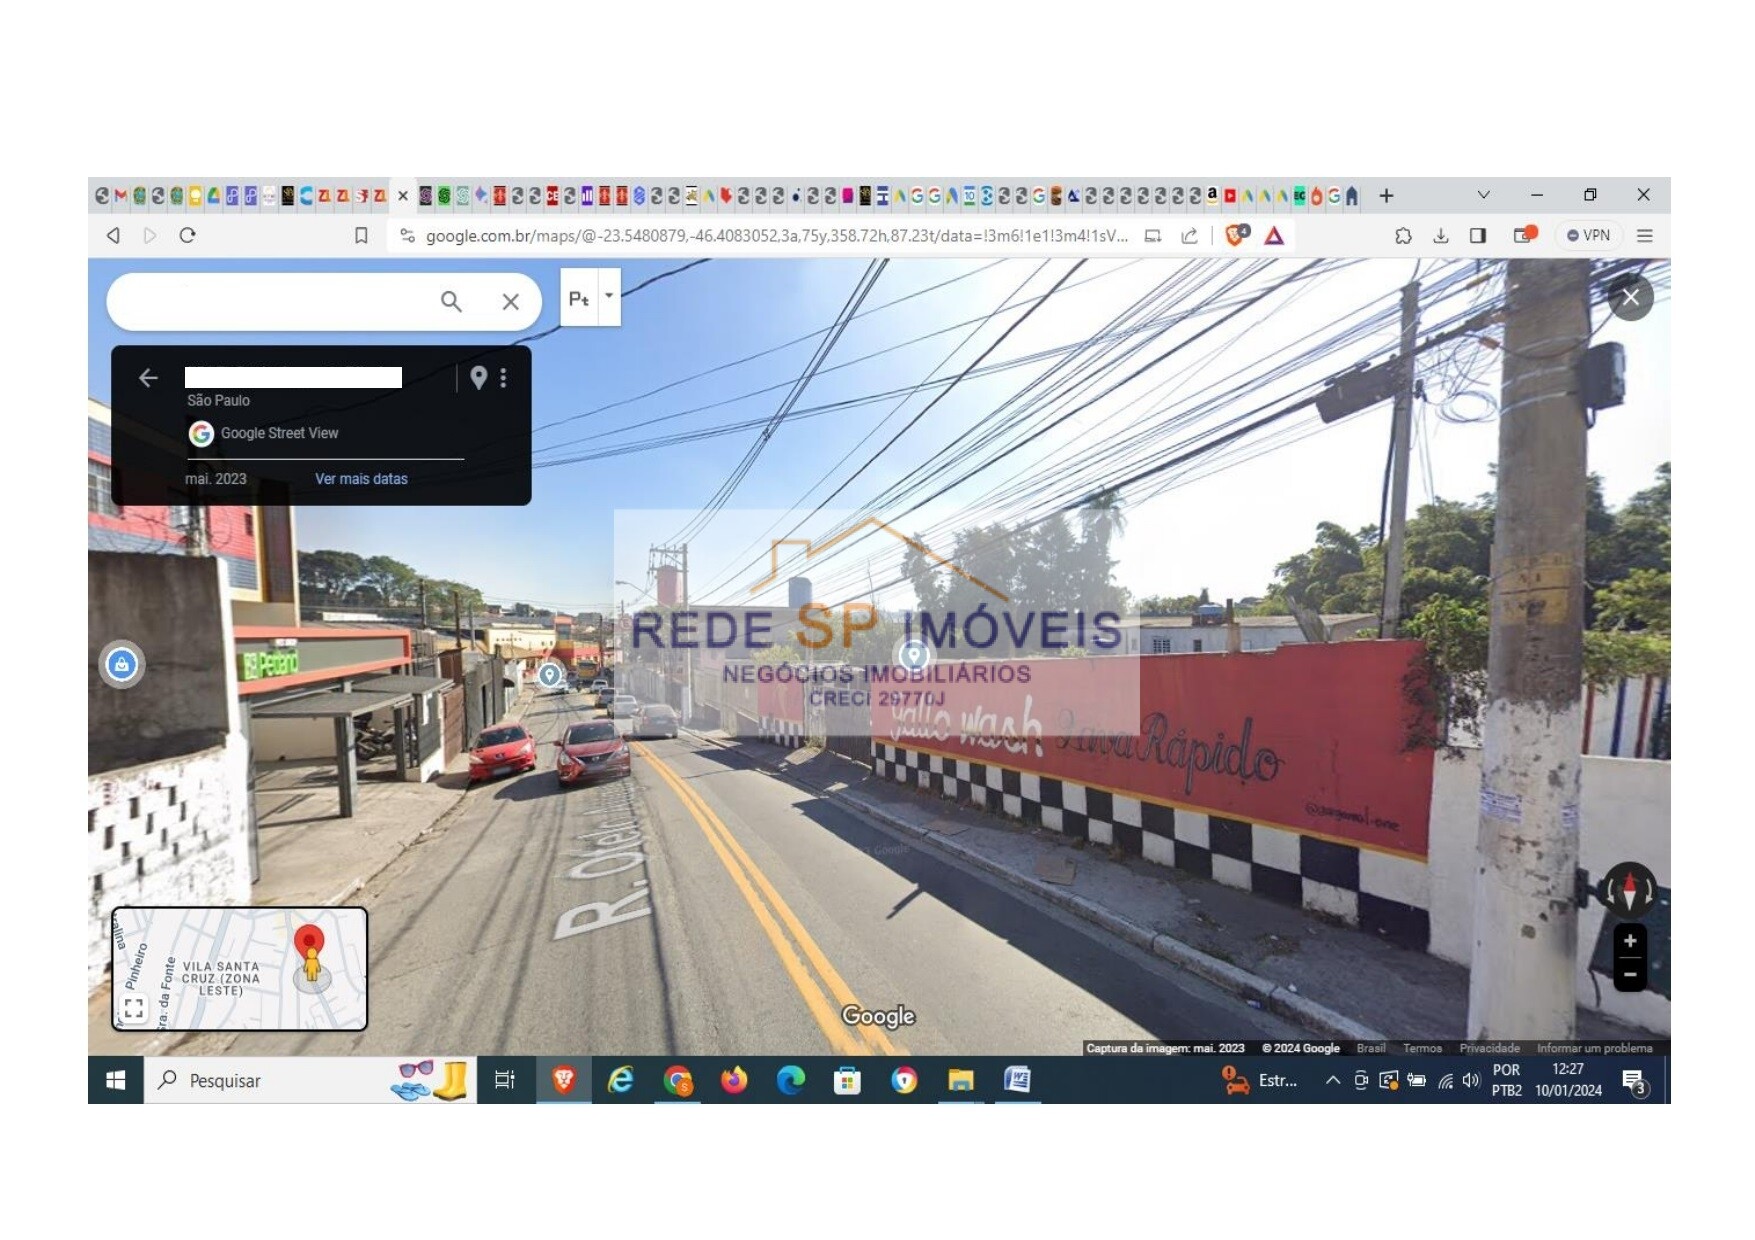The height and width of the screenshot is (1240, 1755).
Task: Click the location pin icon in info panel
Action: pos(479,377)
